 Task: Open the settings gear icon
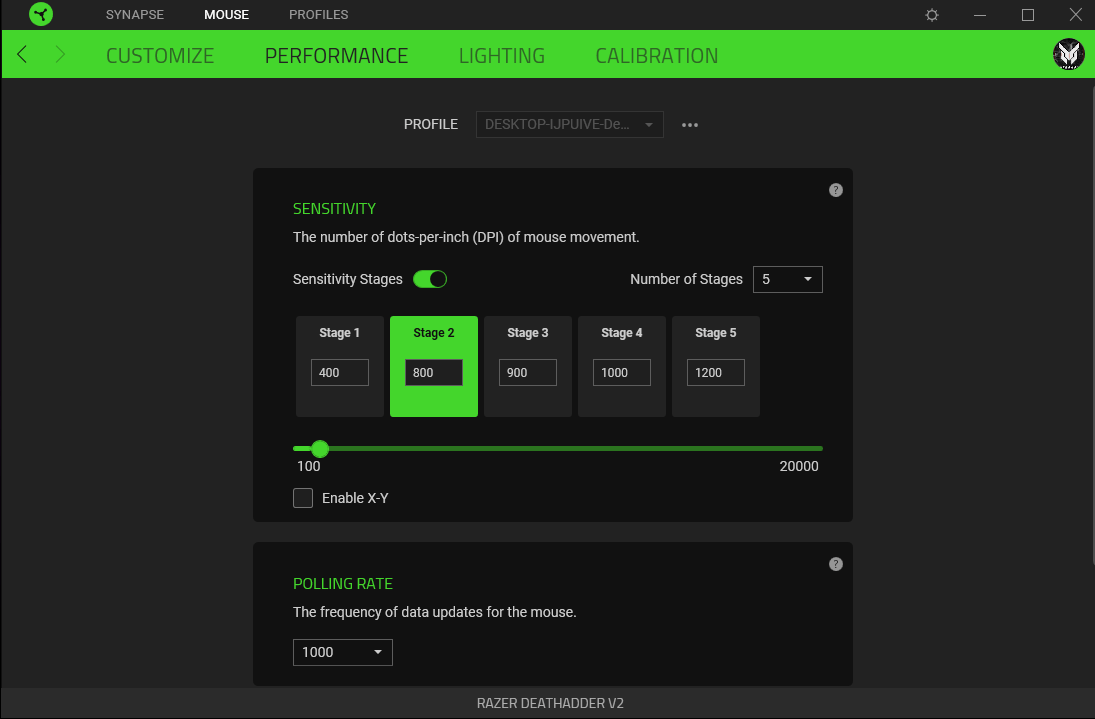(932, 15)
